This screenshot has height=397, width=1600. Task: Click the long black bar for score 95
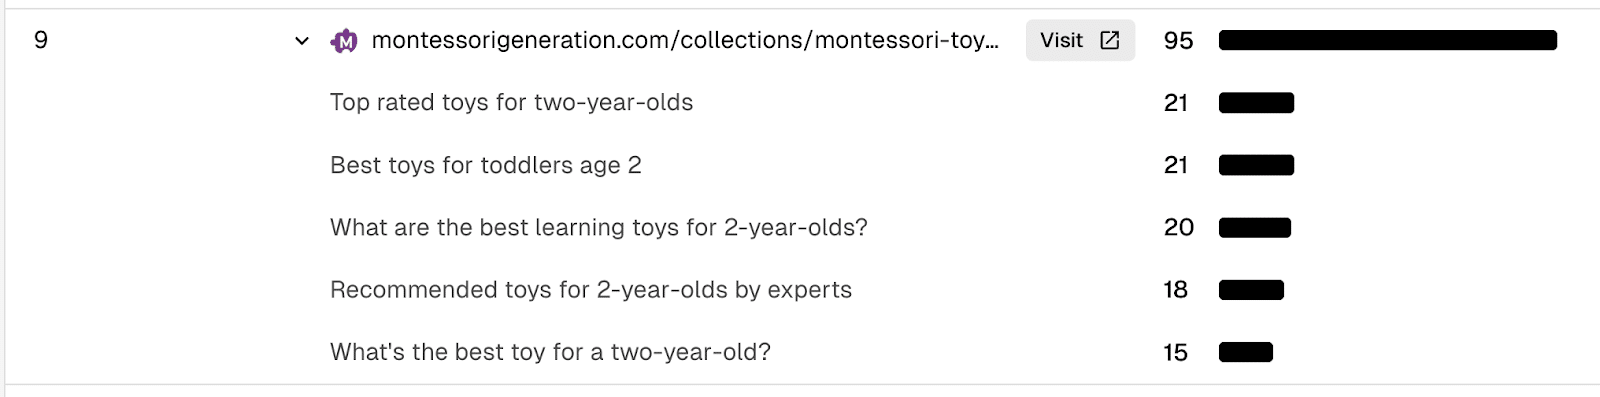tap(1388, 40)
